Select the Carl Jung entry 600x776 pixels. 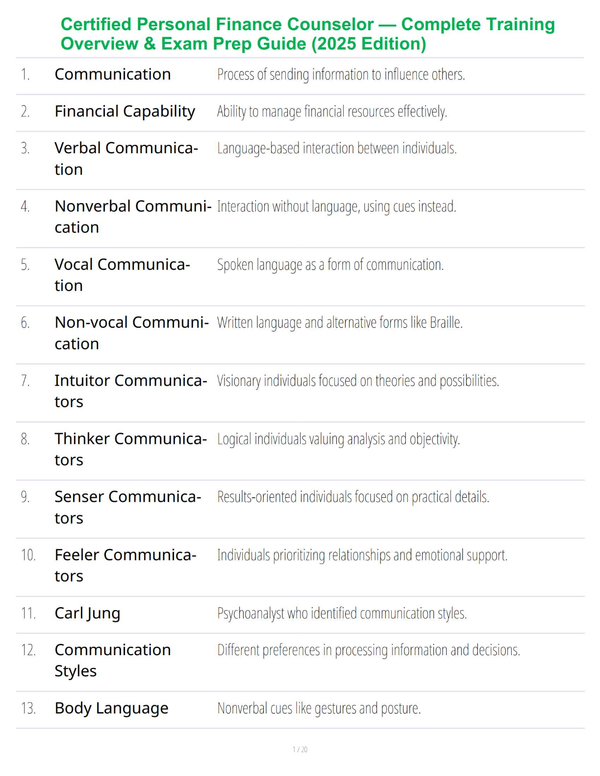point(87,613)
